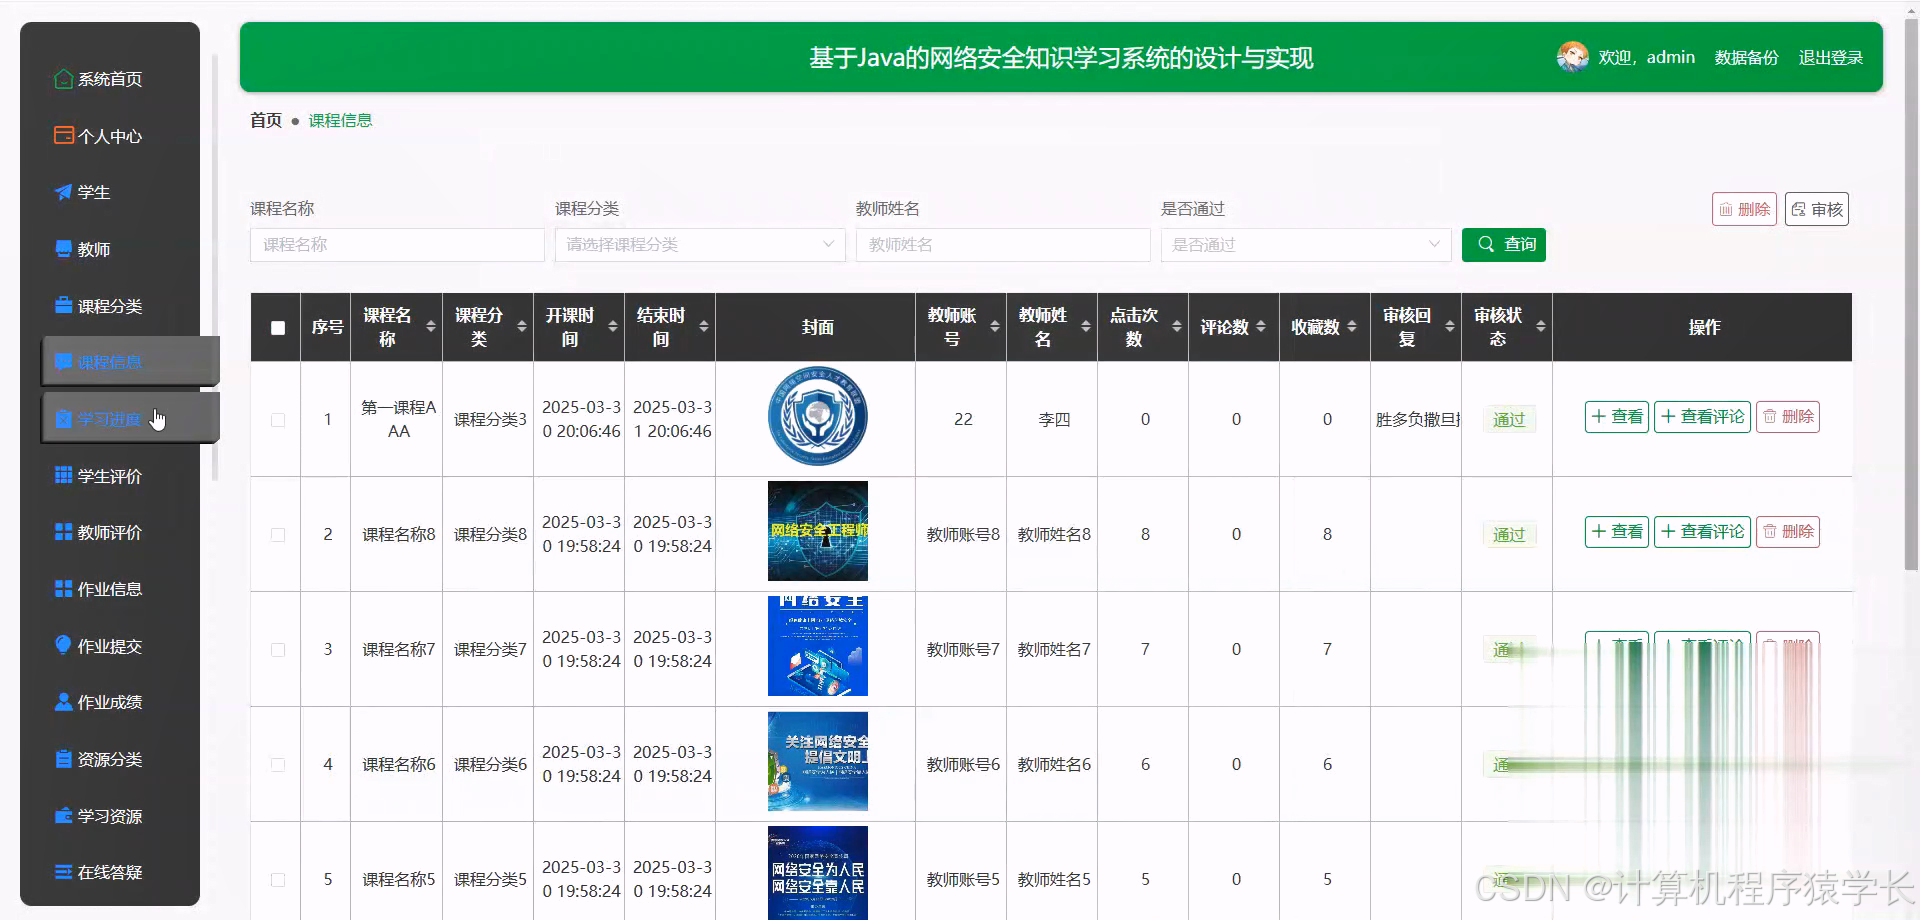Select the 个人中心 profile icon
Image resolution: width=1920 pixels, height=920 pixels.
pos(62,135)
